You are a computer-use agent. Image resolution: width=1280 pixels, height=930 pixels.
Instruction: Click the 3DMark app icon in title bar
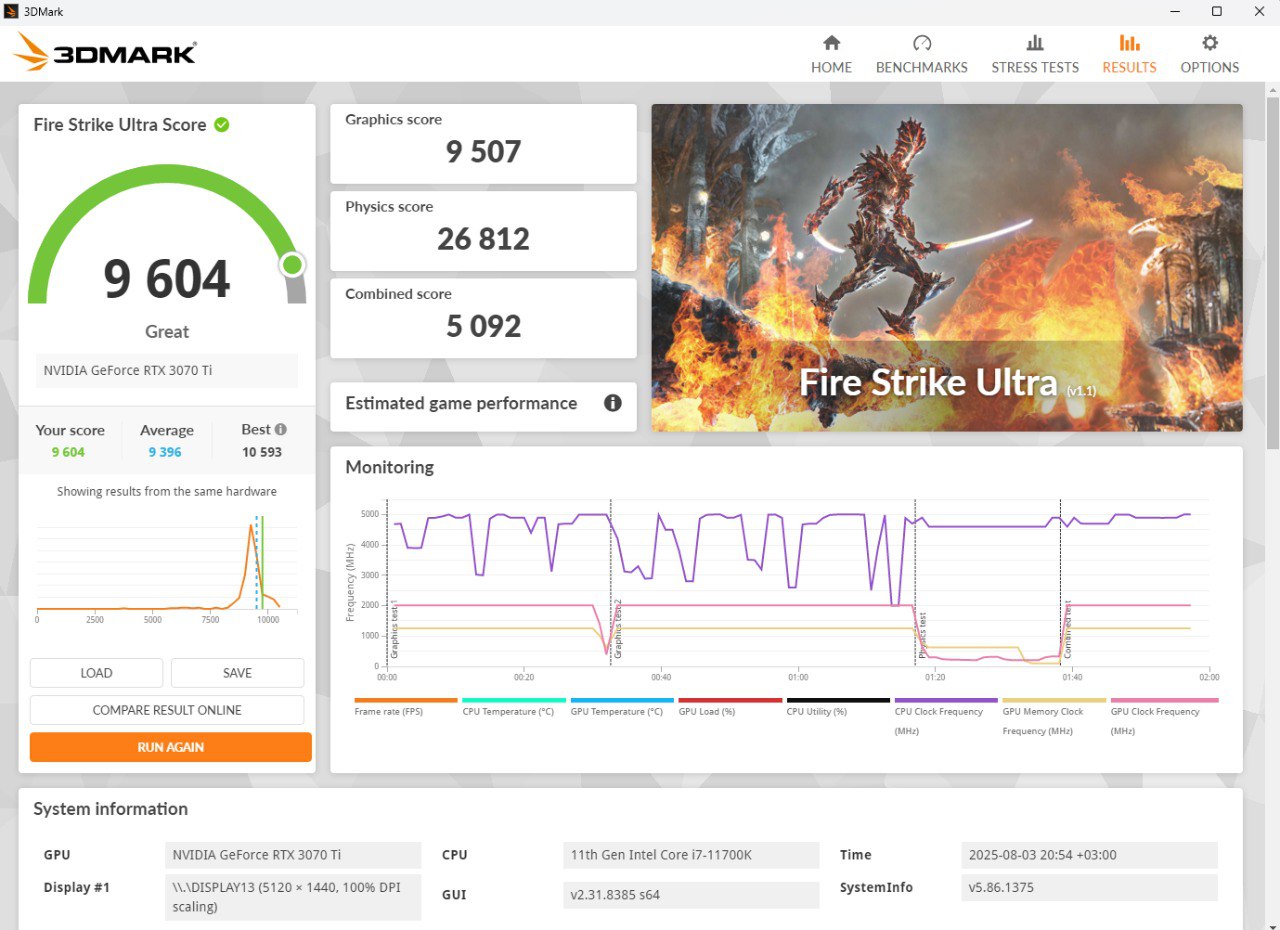(x=11, y=11)
